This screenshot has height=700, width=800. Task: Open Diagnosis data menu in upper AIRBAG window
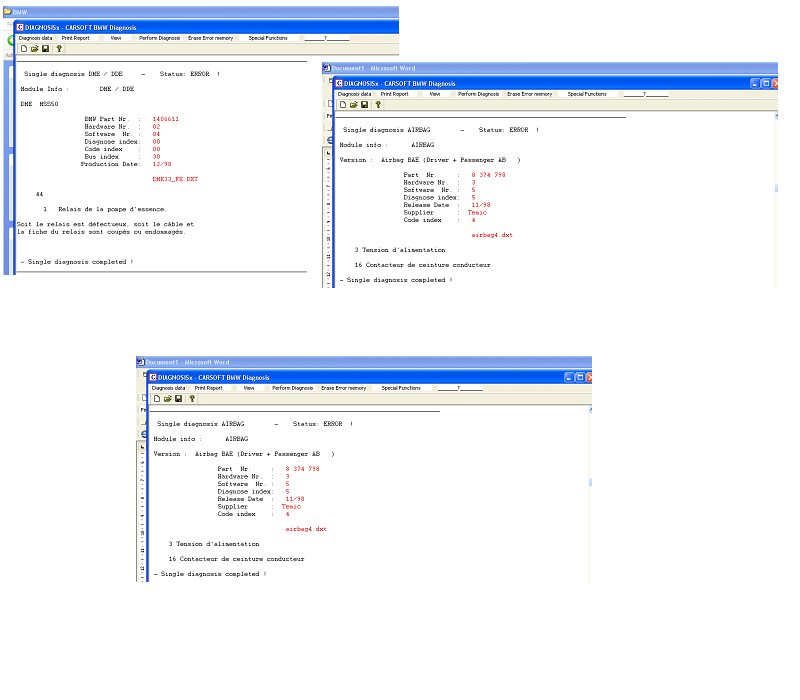(x=355, y=94)
